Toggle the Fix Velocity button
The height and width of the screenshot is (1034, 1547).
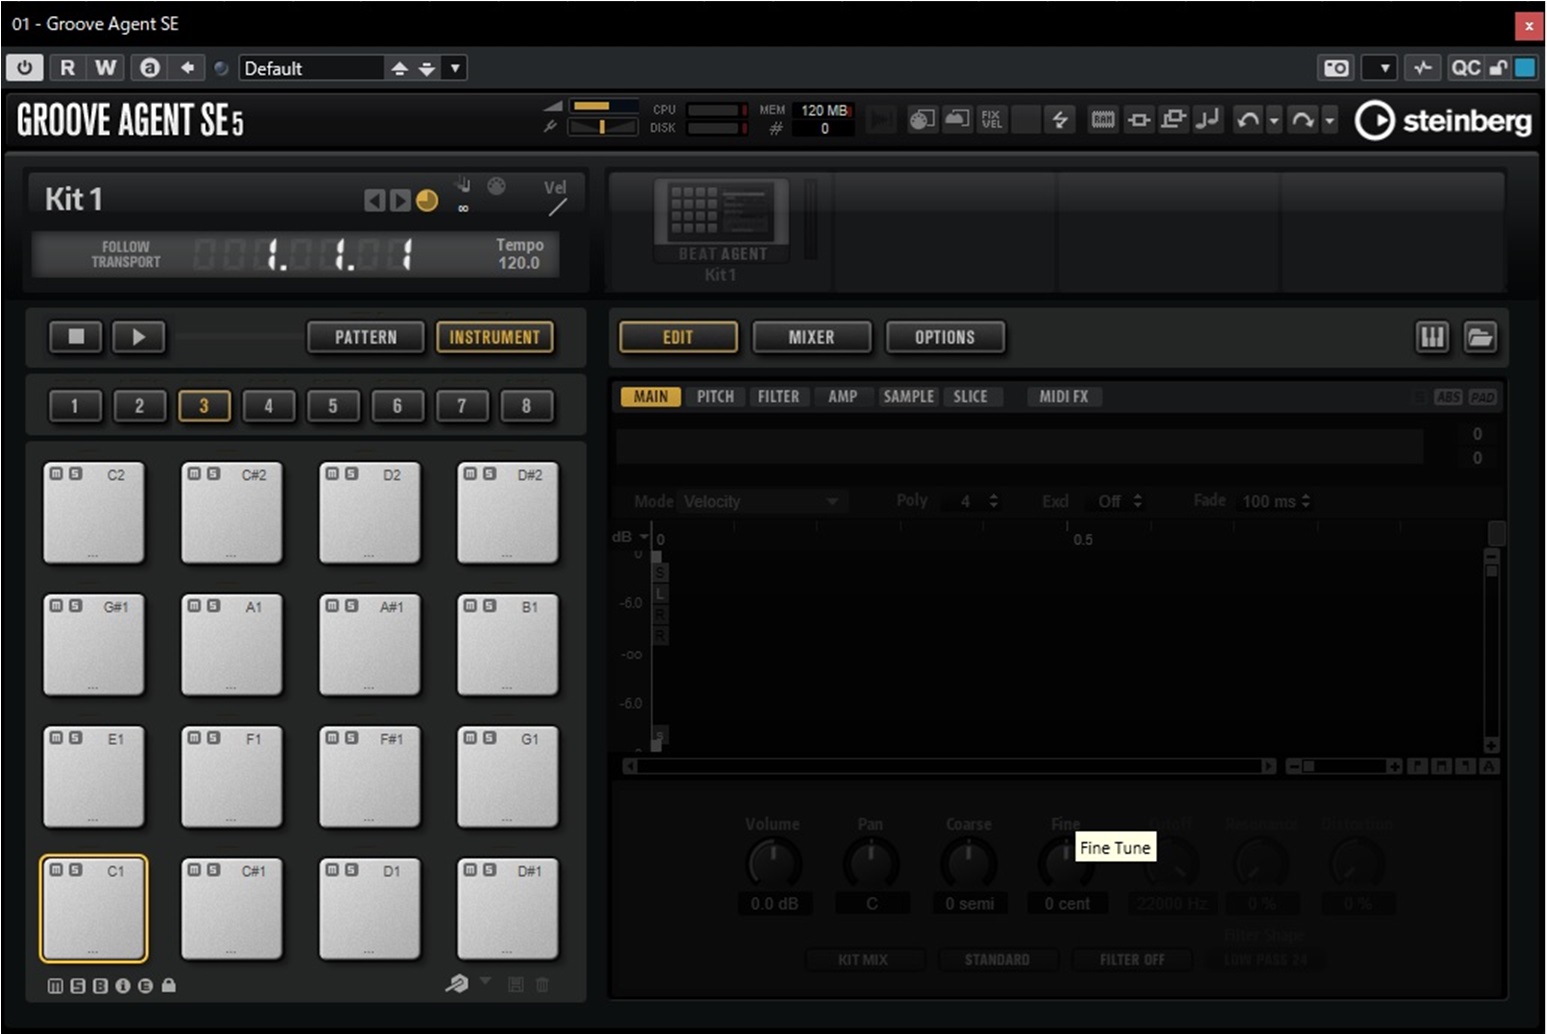click(x=991, y=120)
